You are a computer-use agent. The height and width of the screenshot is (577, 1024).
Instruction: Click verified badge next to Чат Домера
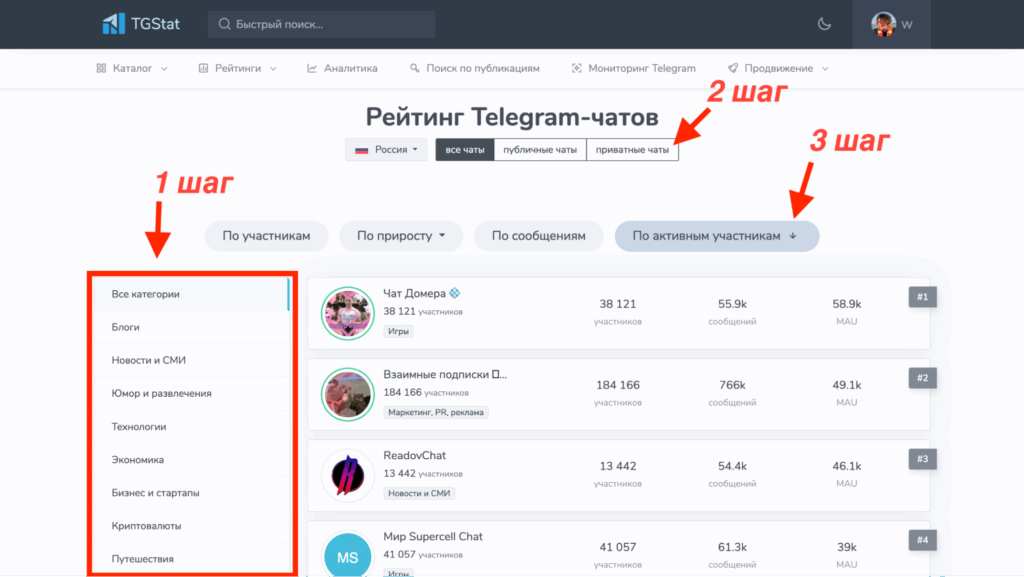tap(455, 293)
